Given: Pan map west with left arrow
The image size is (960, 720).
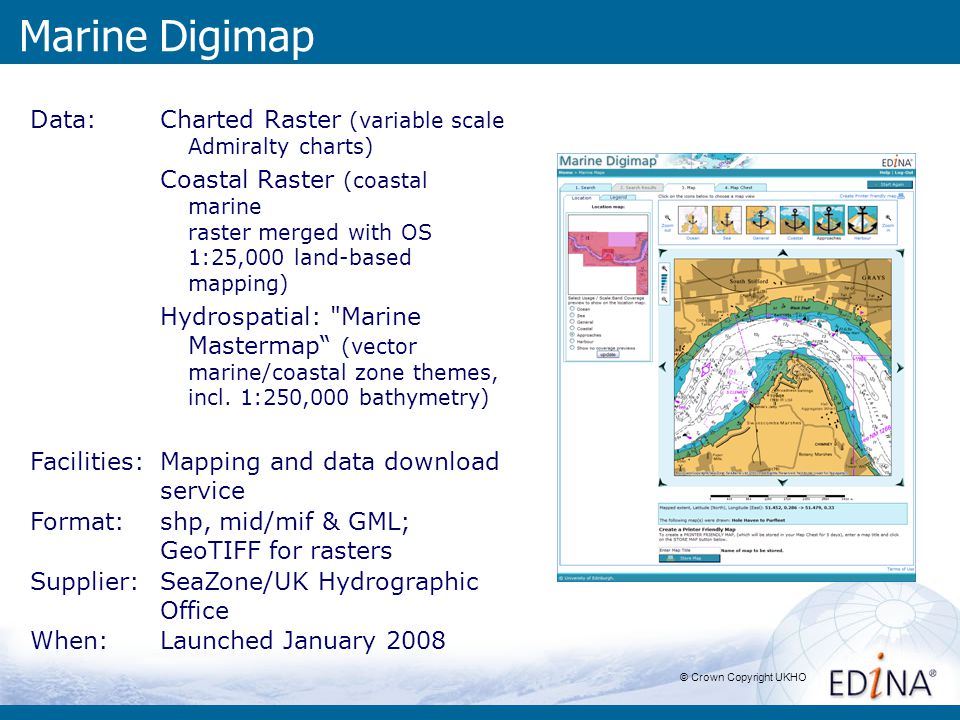Looking at the screenshot, I should point(662,367).
